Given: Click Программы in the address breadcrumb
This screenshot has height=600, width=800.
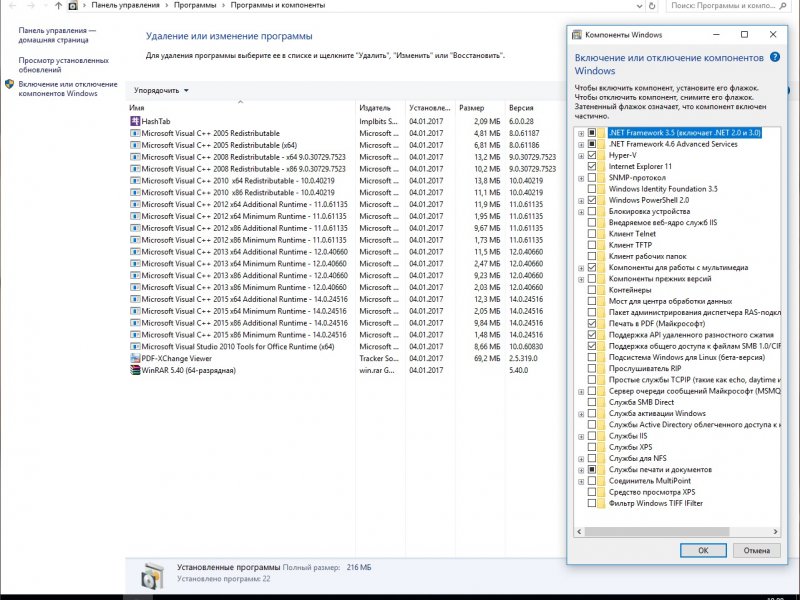Looking at the screenshot, I should (195, 5).
